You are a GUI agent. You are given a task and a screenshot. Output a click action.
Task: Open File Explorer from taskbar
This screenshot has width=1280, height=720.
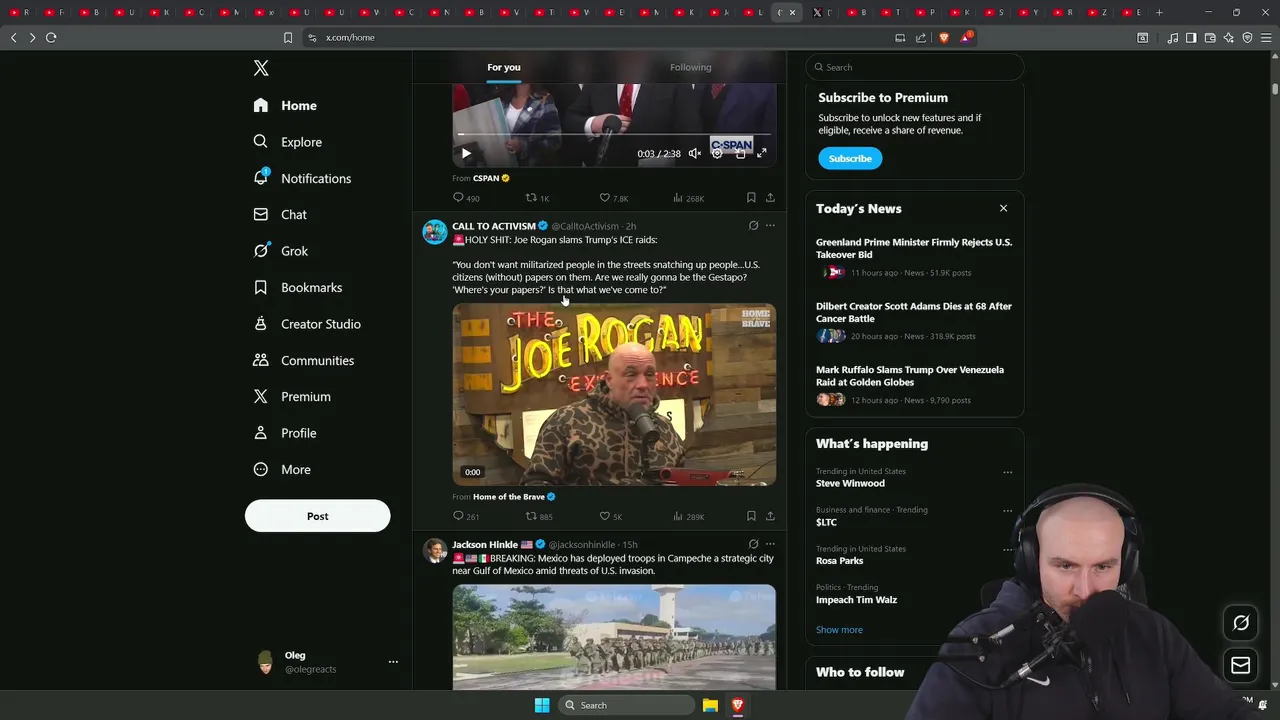tap(710, 705)
